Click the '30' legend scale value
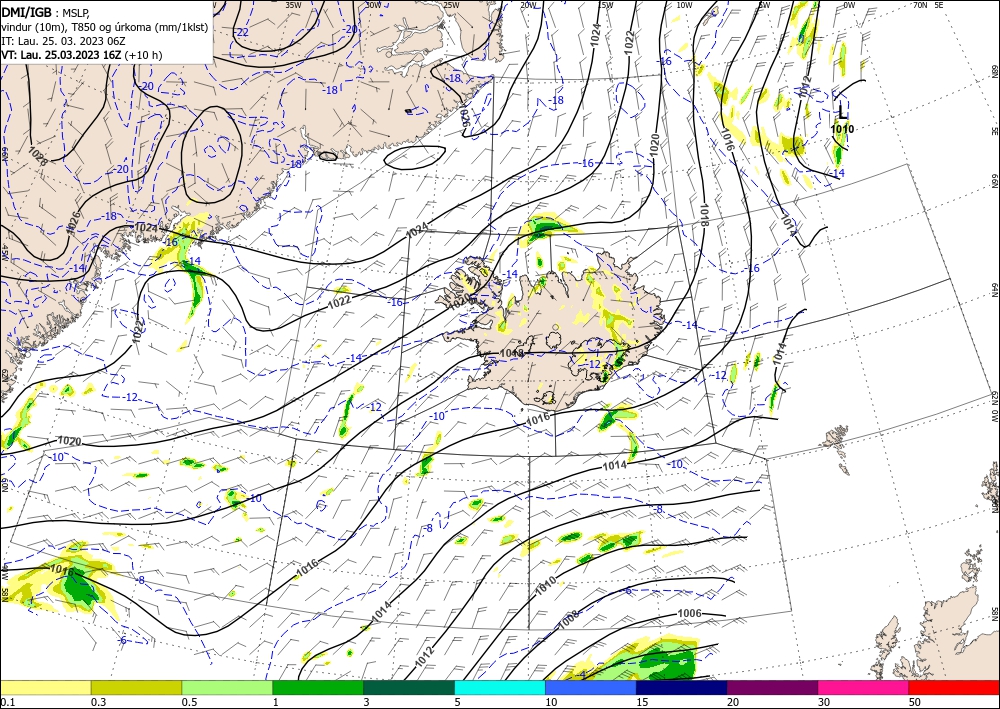 (x=824, y=702)
